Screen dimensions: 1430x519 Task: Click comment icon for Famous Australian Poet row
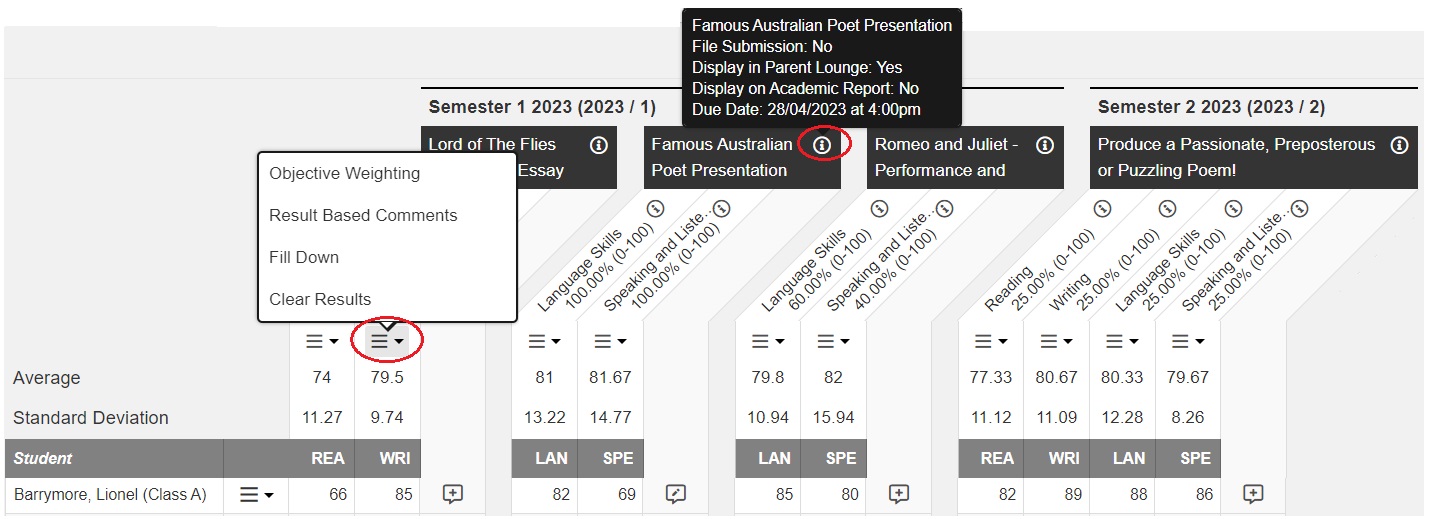pyautogui.click(x=676, y=494)
